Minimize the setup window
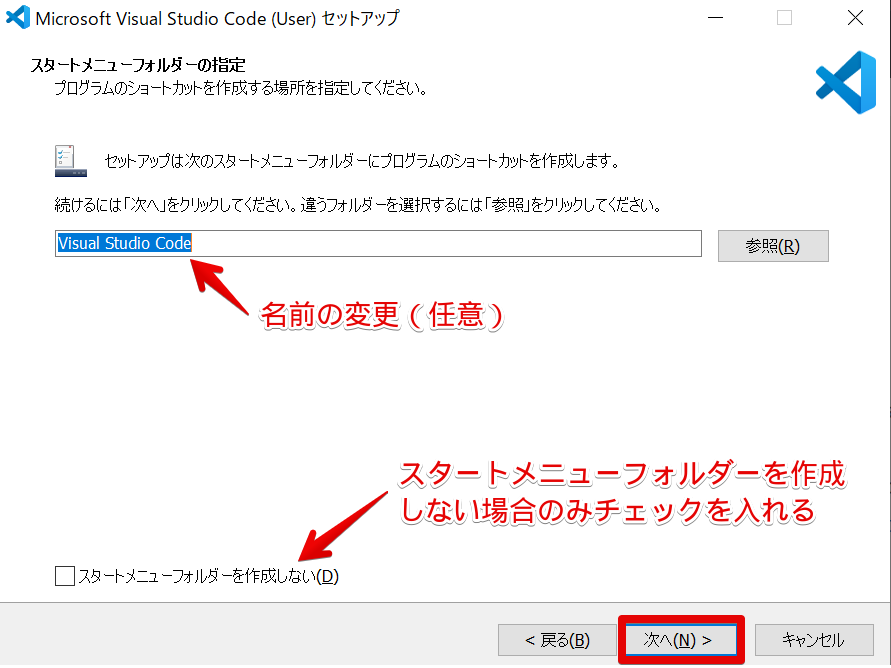 point(715,18)
